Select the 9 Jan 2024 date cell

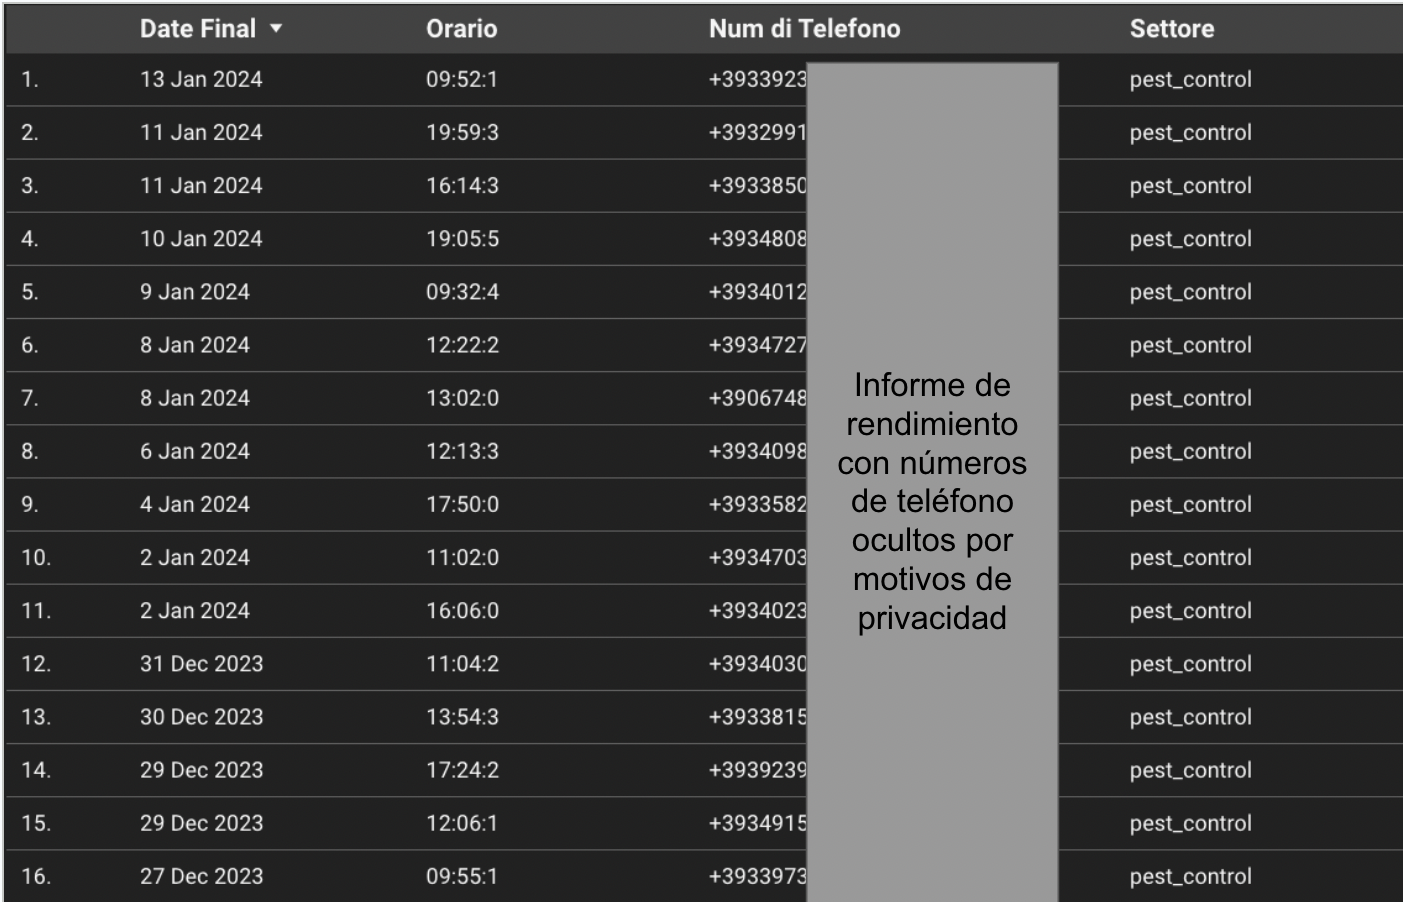pos(195,292)
